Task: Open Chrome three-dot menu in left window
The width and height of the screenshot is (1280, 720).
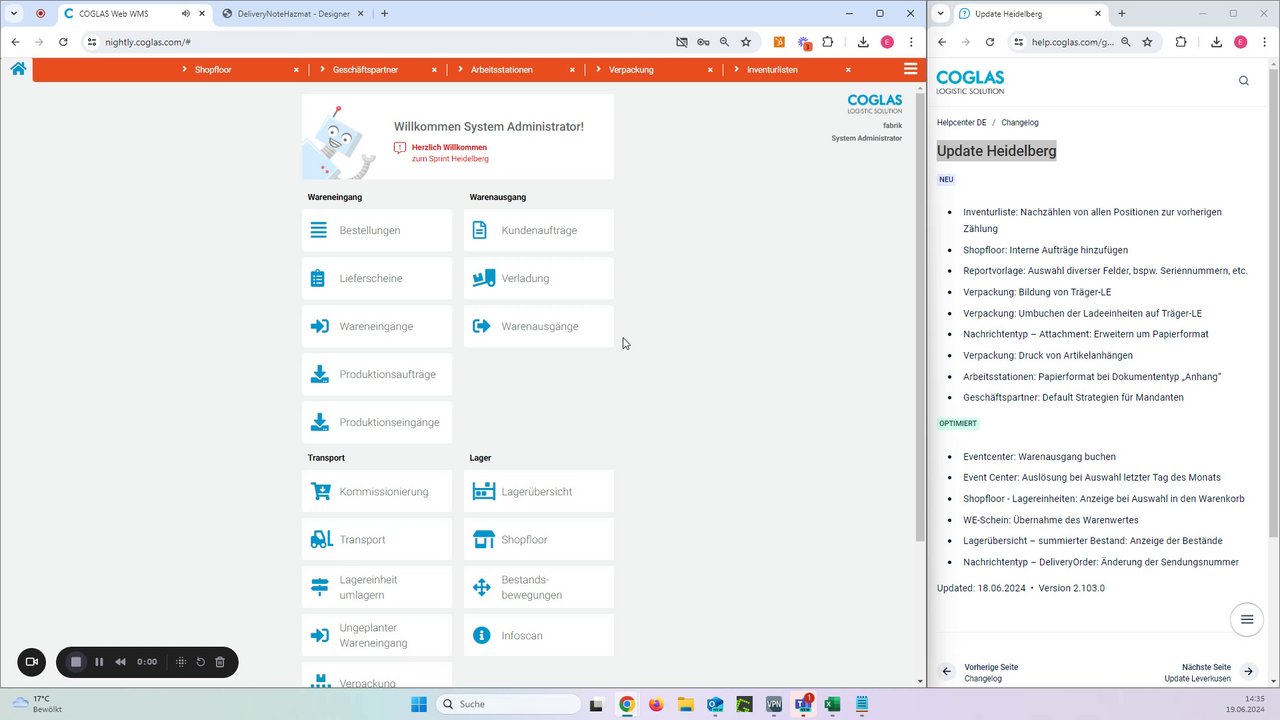Action: (911, 42)
